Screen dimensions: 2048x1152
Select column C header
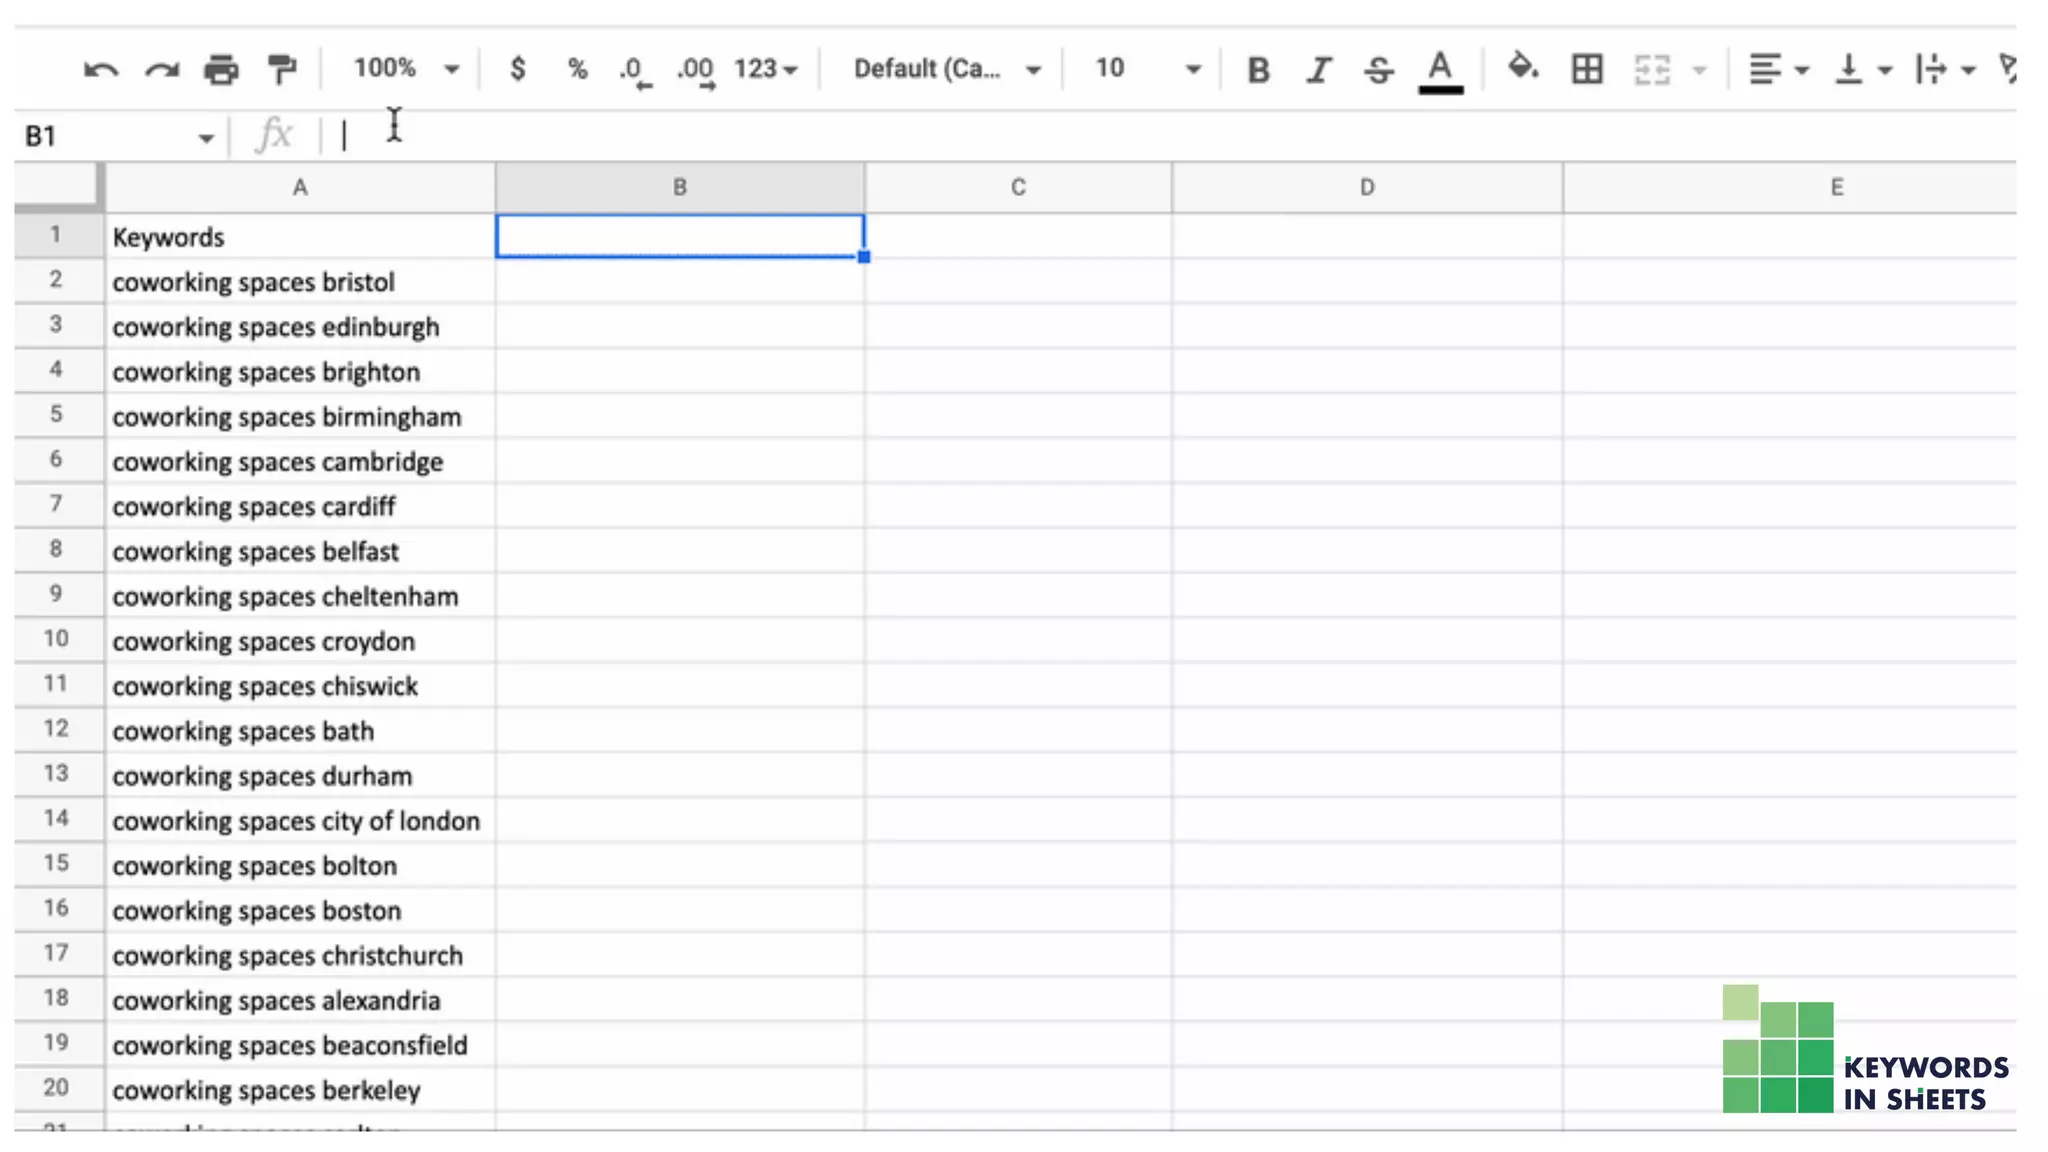1018,187
